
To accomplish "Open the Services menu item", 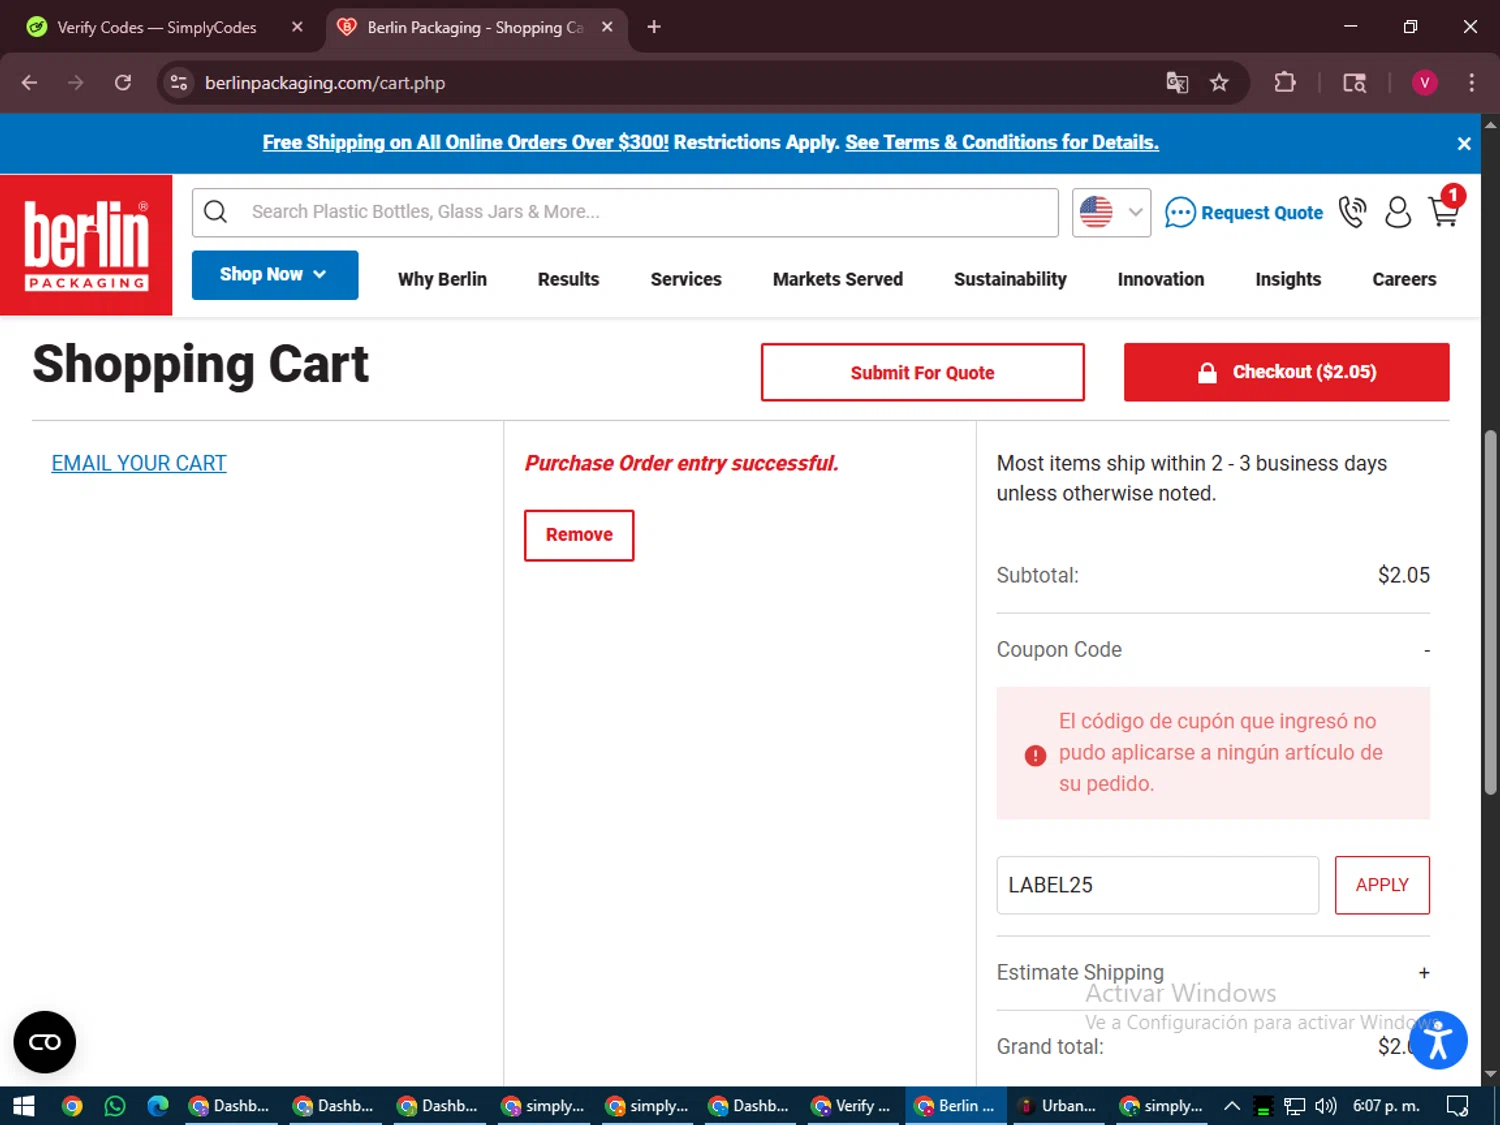I will pyautogui.click(x=686, y=279).
